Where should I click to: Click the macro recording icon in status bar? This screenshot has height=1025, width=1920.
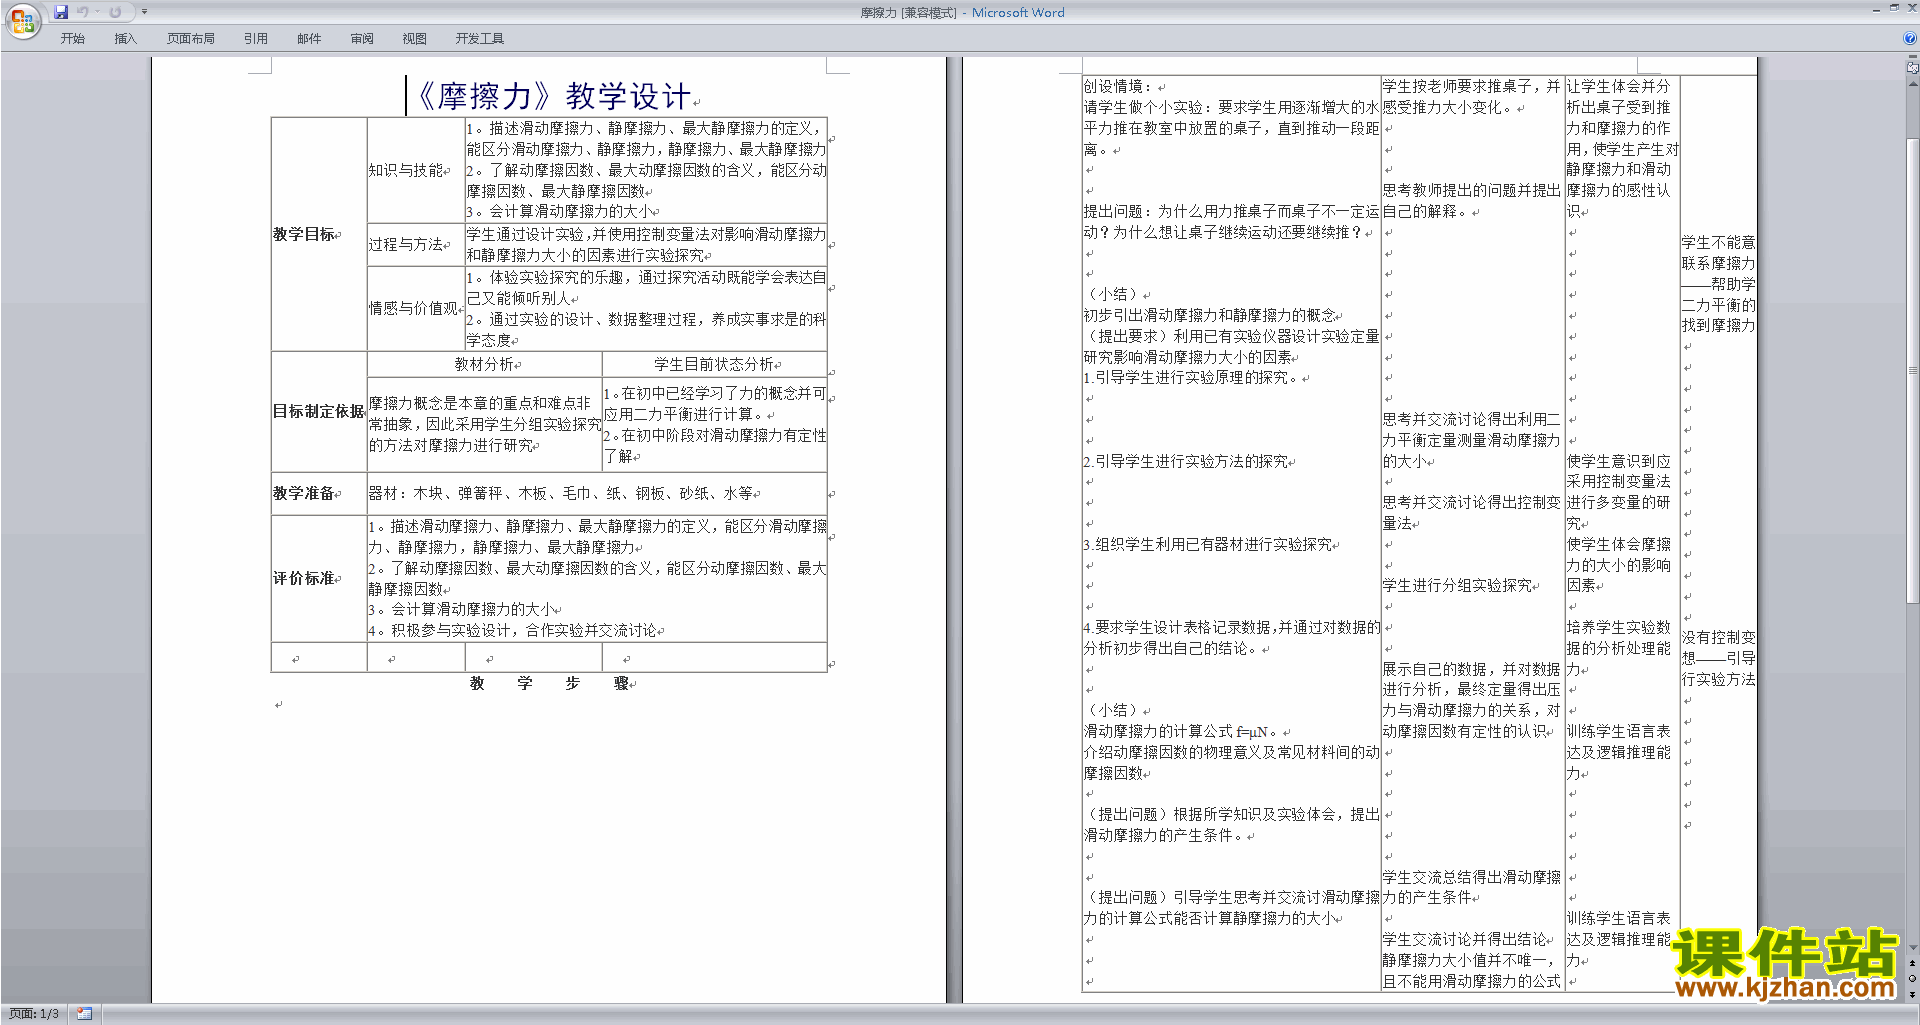point(85,1014)
